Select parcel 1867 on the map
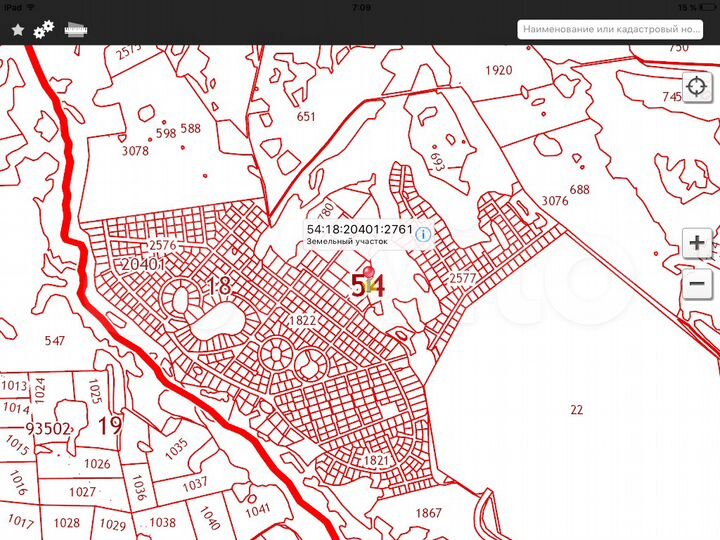 tap(428, 513)
